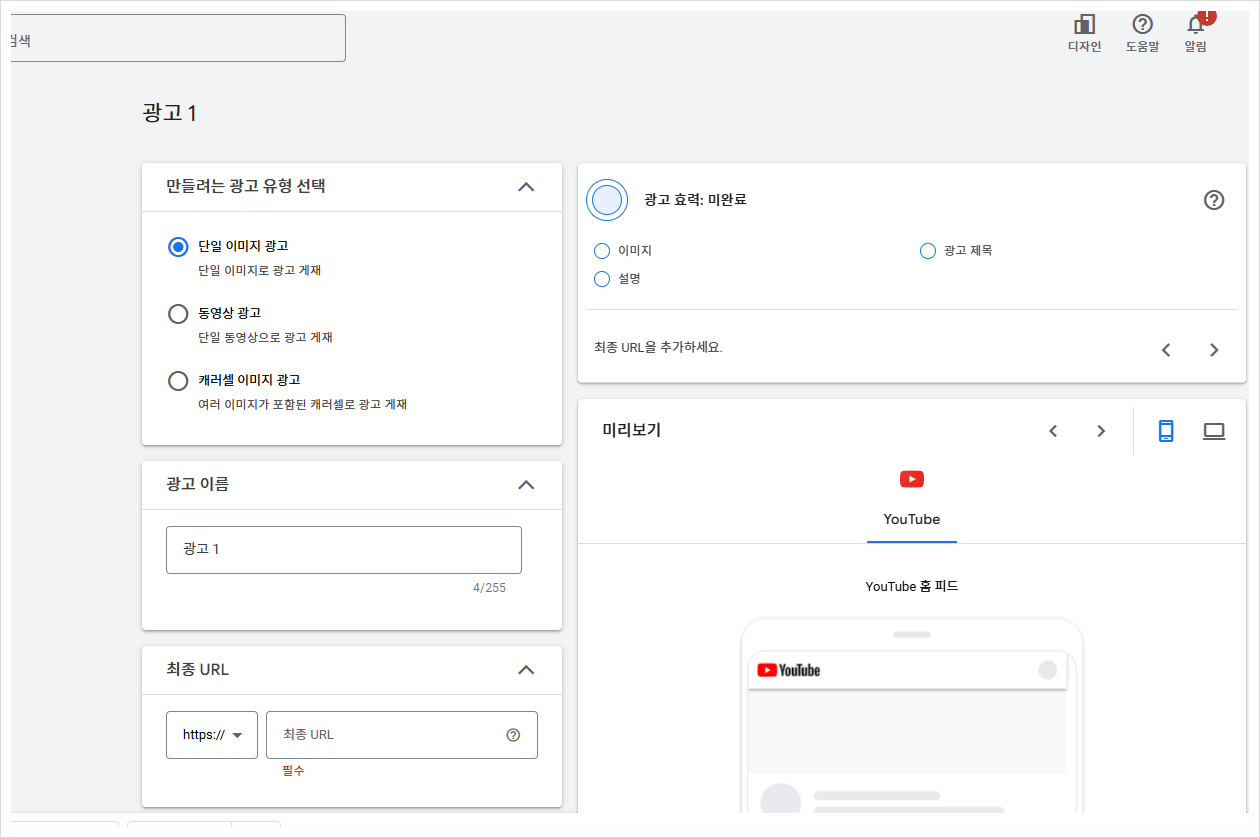
Task: Click the ad strength progress circle
Action: point(607,200)
